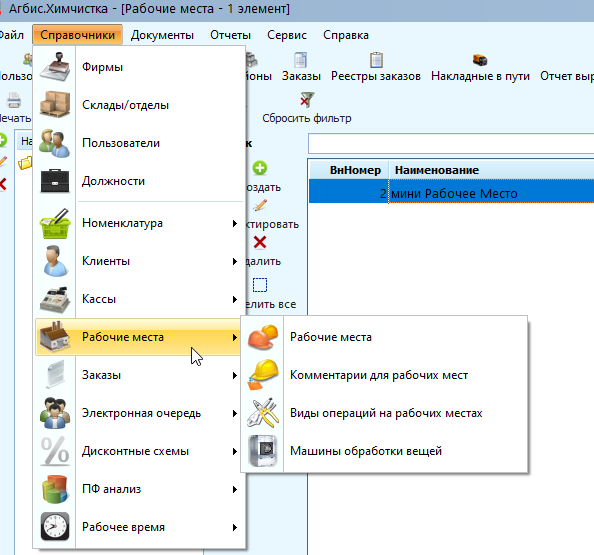Image resolution: width=594 pixels, height=555 pixels.
Task: Open the Номенклатура basket icon
Action: point(55,223)
